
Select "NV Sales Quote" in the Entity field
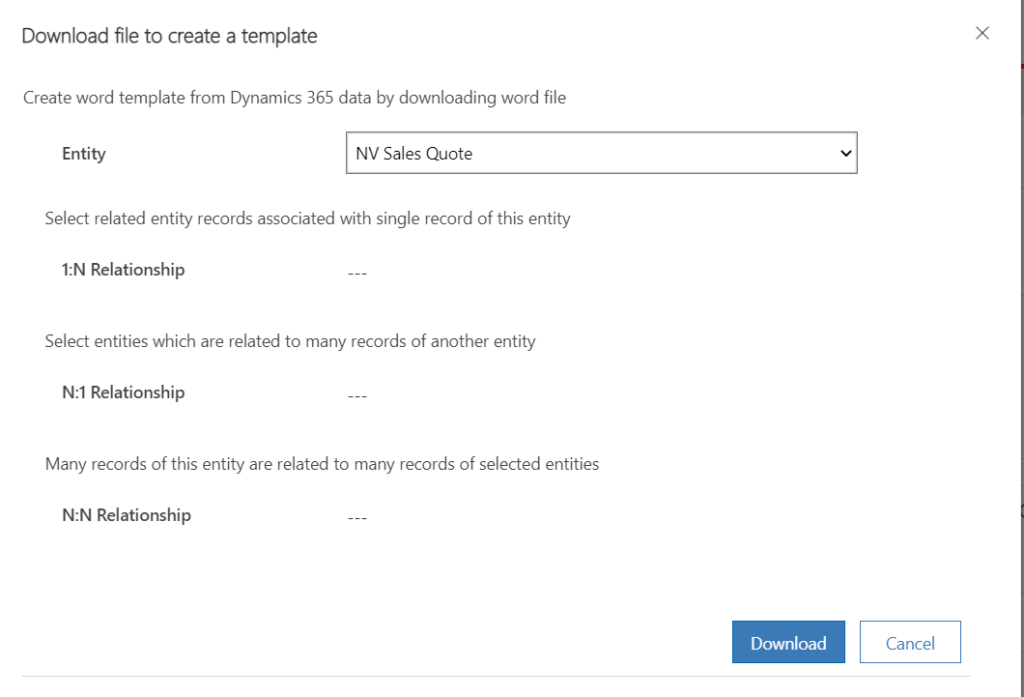600,152
